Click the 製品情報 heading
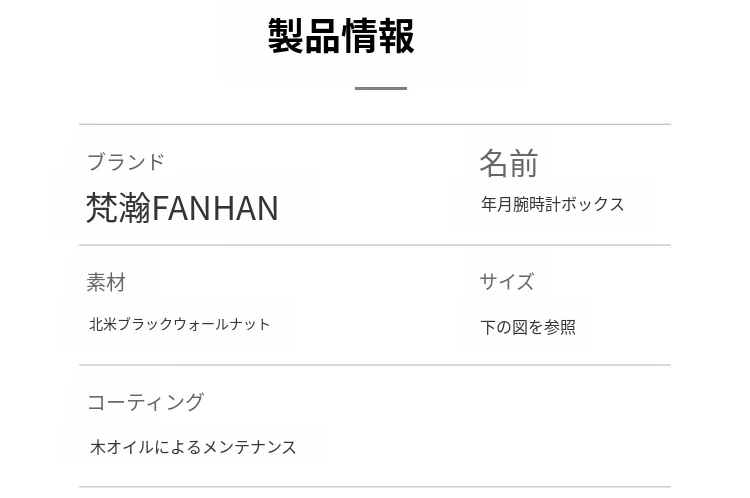Image resolution: width=750 pixels, height=498 pixels. tap(341, 36)
